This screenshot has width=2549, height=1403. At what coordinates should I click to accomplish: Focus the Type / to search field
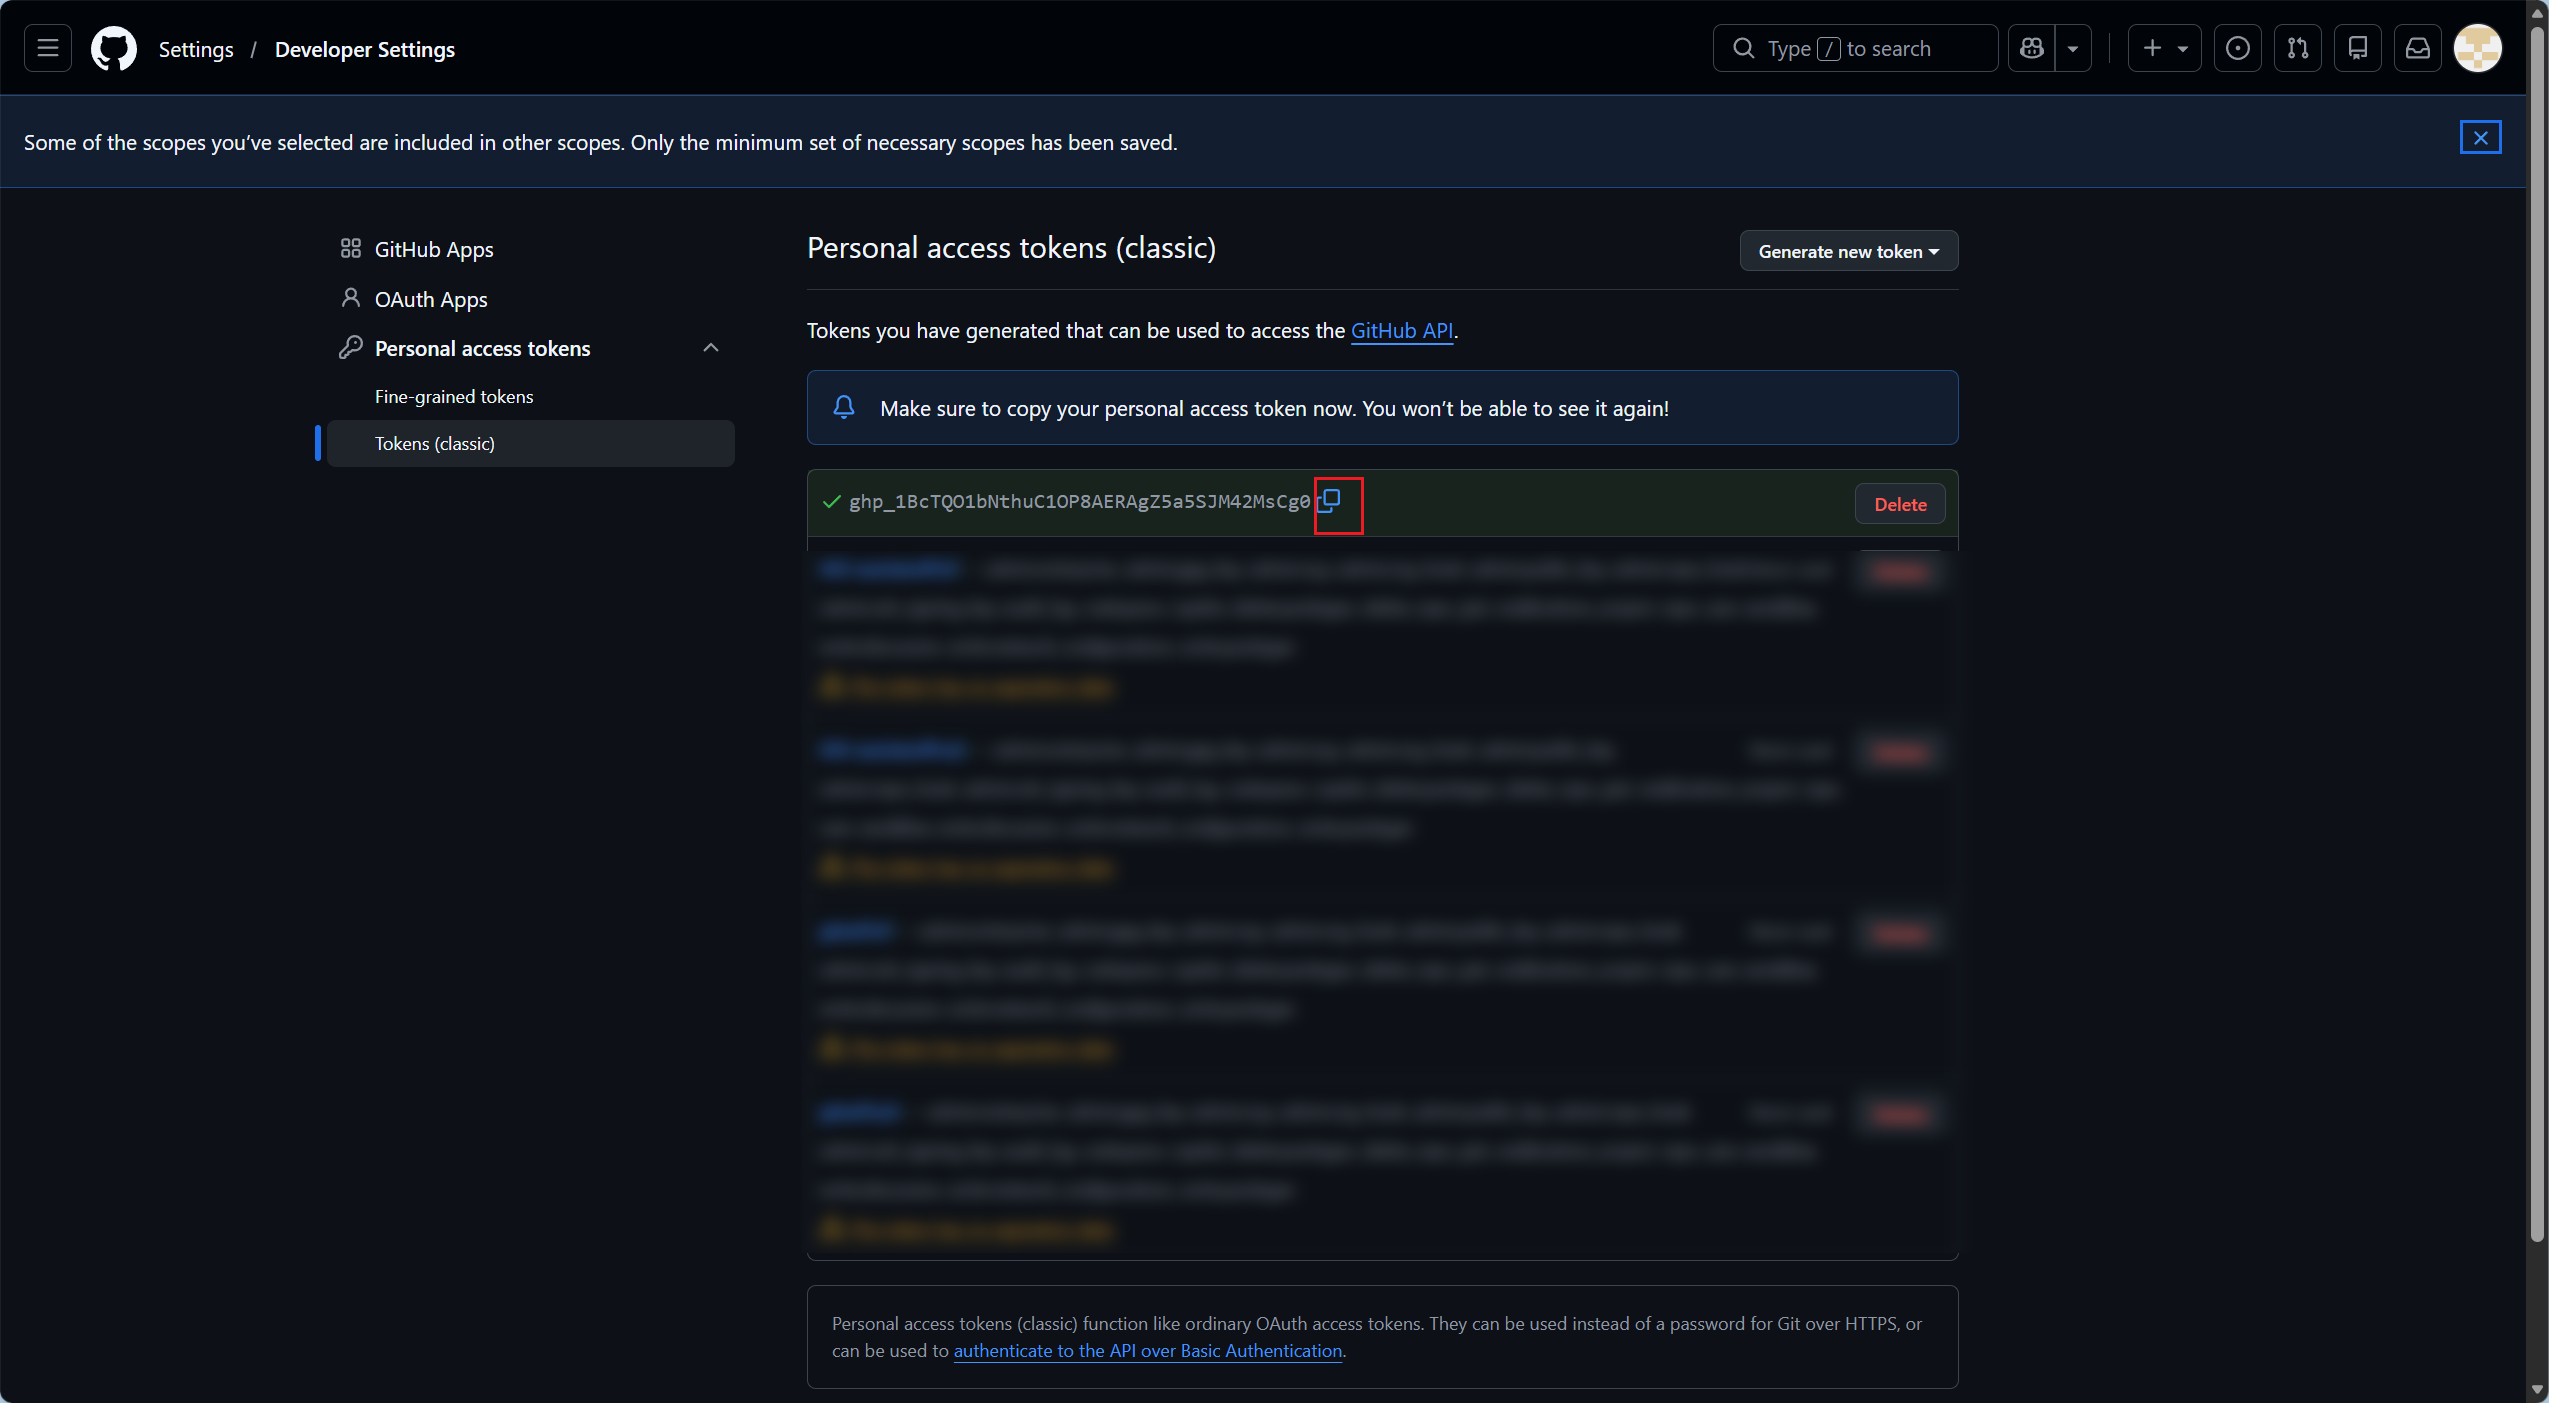tap(1855, 48)
